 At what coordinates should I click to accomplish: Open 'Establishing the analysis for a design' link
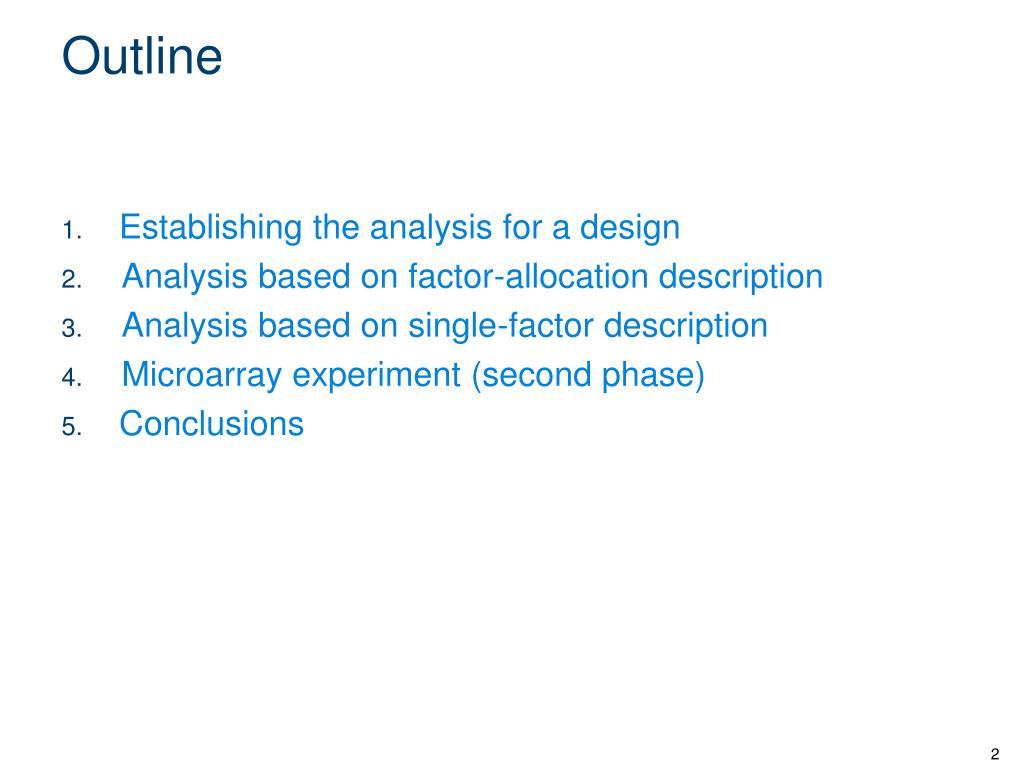(x=400, y=228)
